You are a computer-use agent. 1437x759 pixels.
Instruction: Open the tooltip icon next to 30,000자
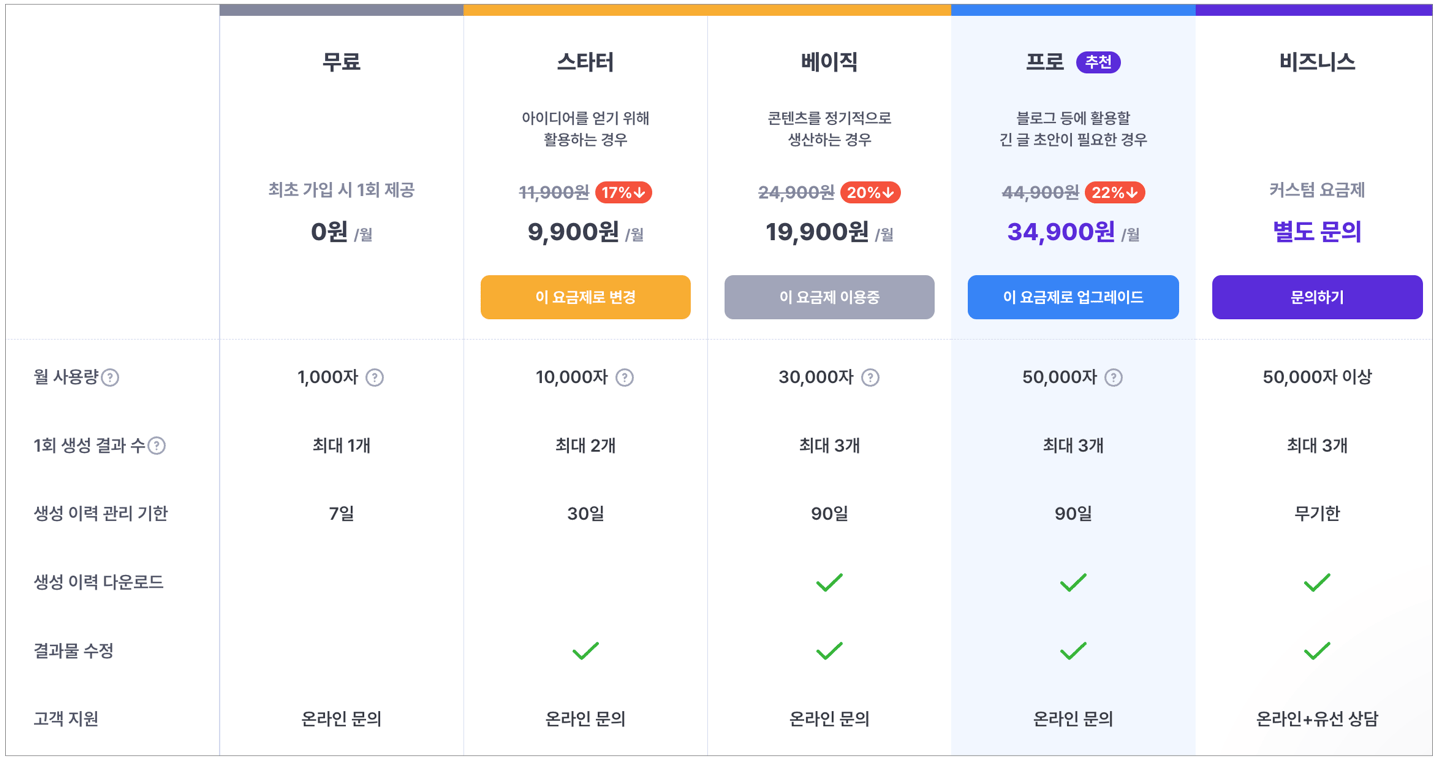click(869, 378)
